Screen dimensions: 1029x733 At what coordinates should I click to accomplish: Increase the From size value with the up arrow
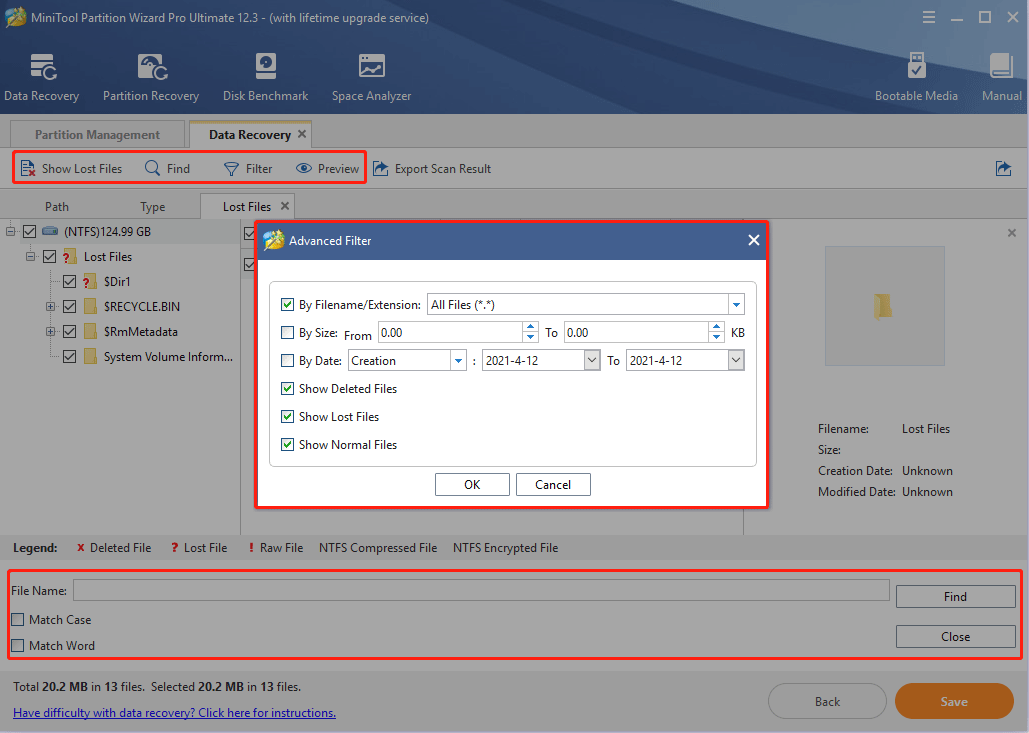tap(530, 327)
